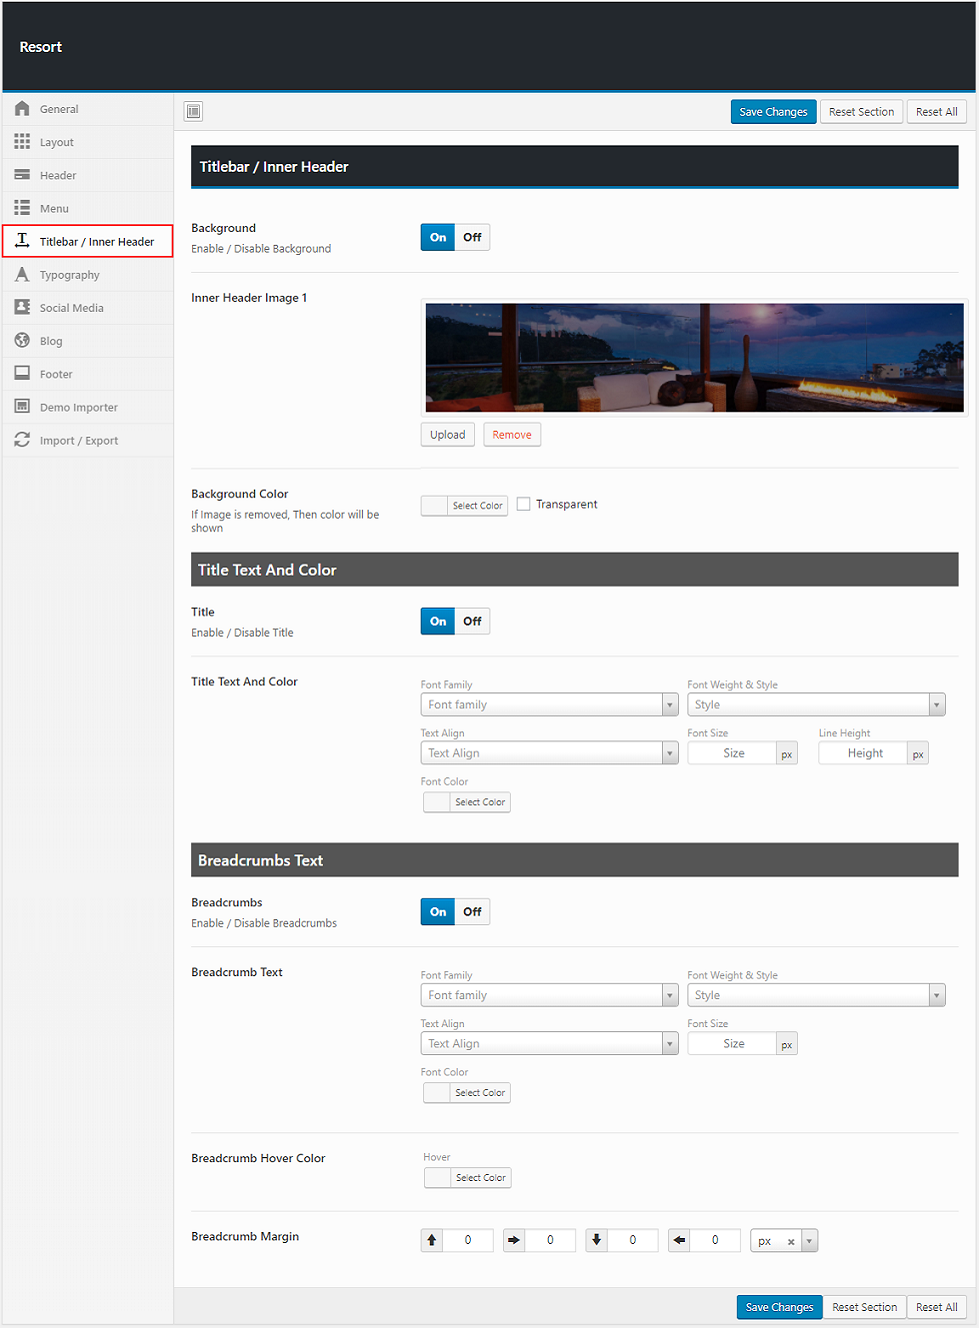Open the Header menu section
Image resolution: width=979 pixels, height=1328 pixels.
58,176
